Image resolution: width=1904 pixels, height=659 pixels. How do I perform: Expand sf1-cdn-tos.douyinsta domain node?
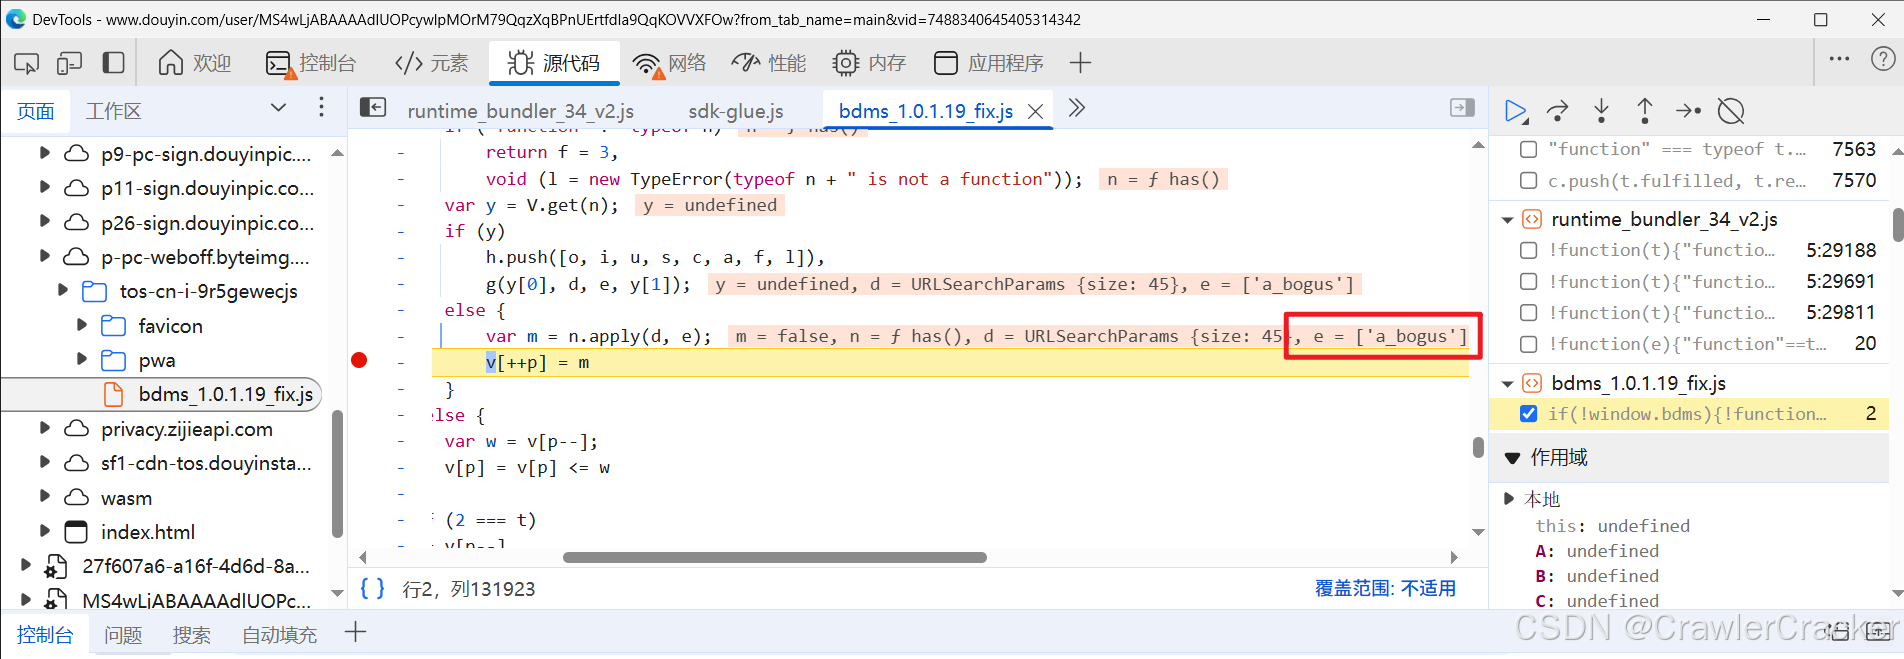tap(44, 462)
